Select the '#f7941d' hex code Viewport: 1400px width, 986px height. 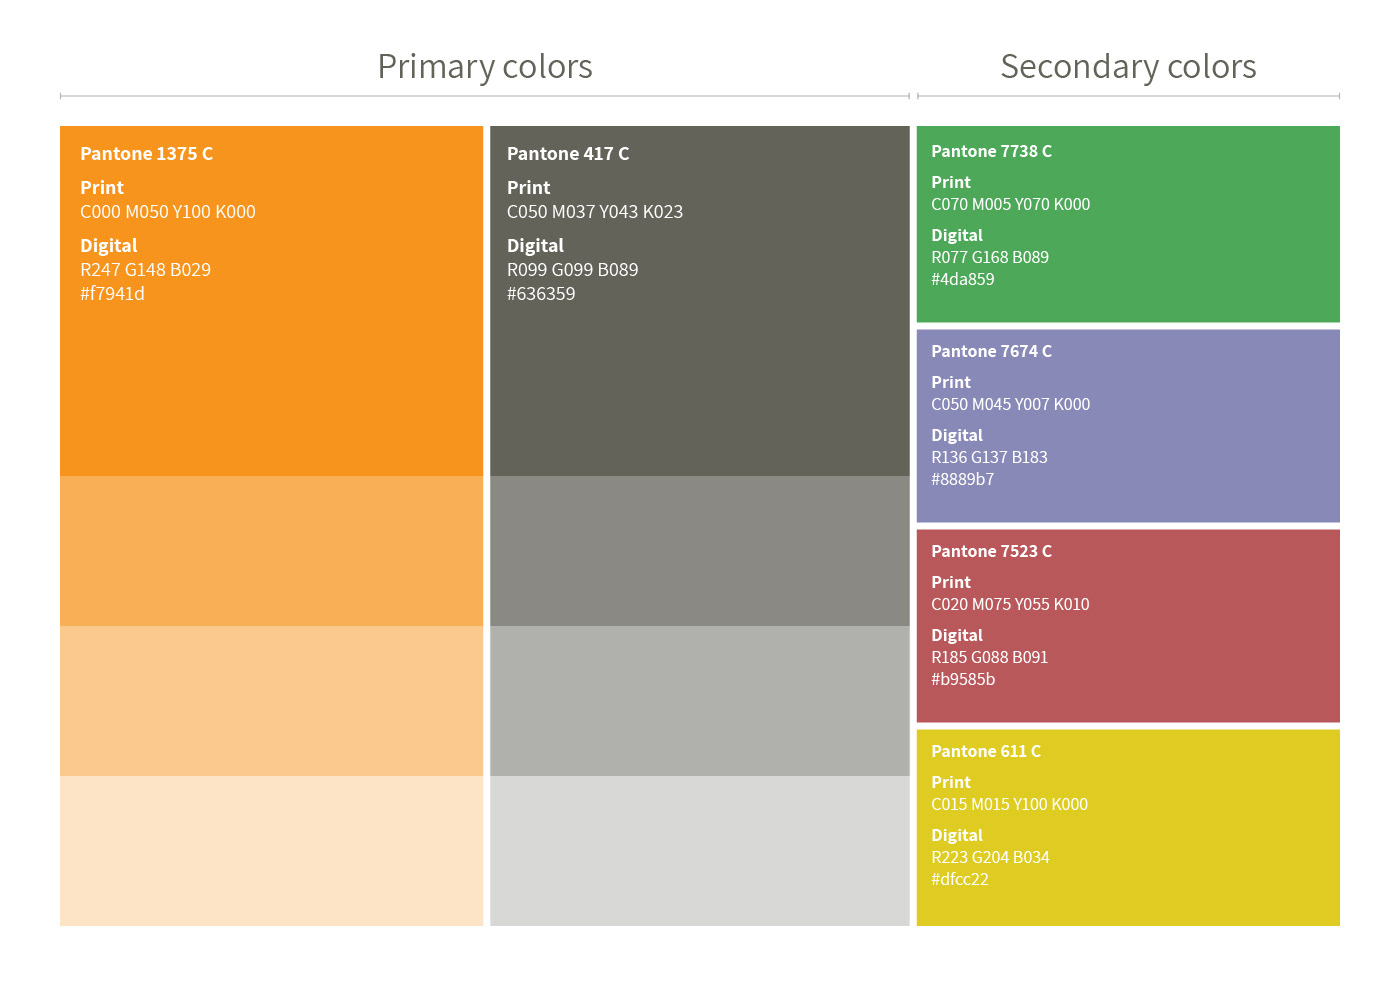(113, 294)
